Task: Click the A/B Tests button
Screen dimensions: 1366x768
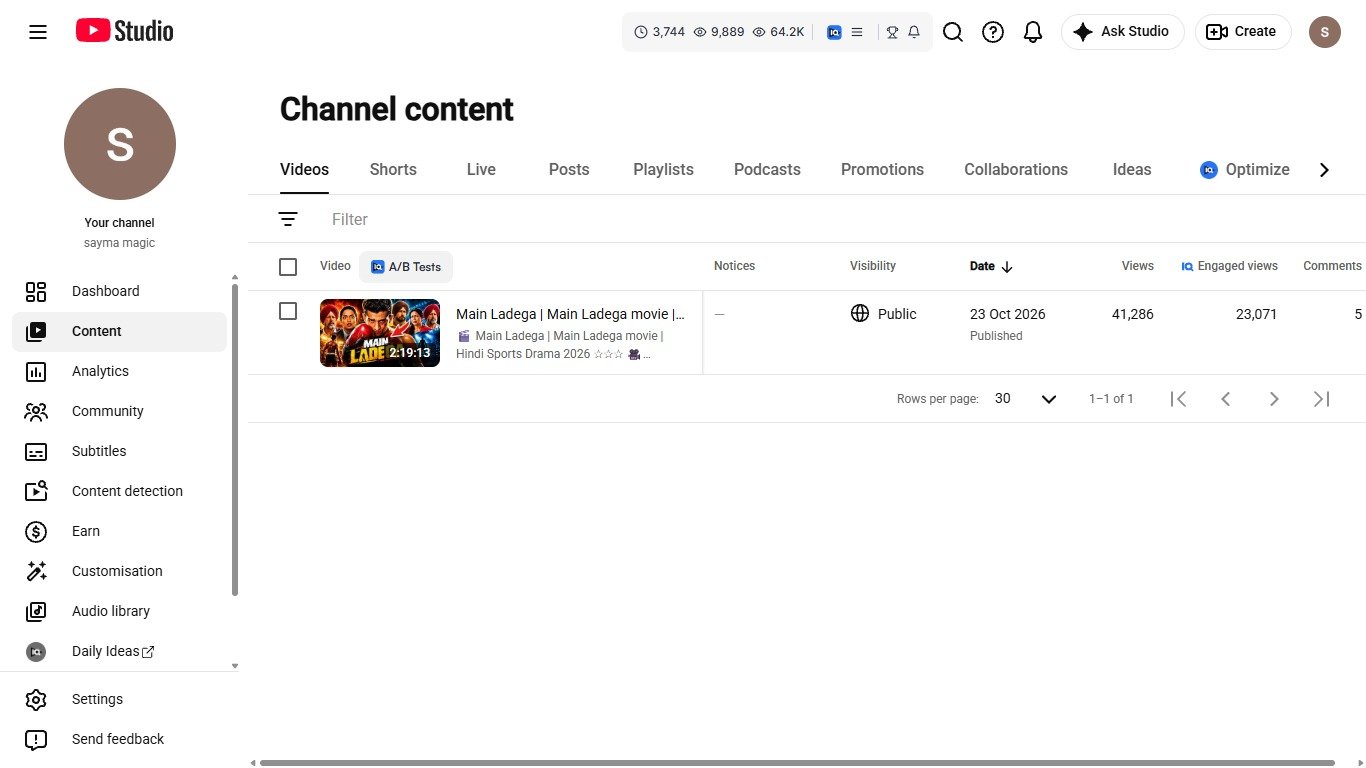Action: 406,267
